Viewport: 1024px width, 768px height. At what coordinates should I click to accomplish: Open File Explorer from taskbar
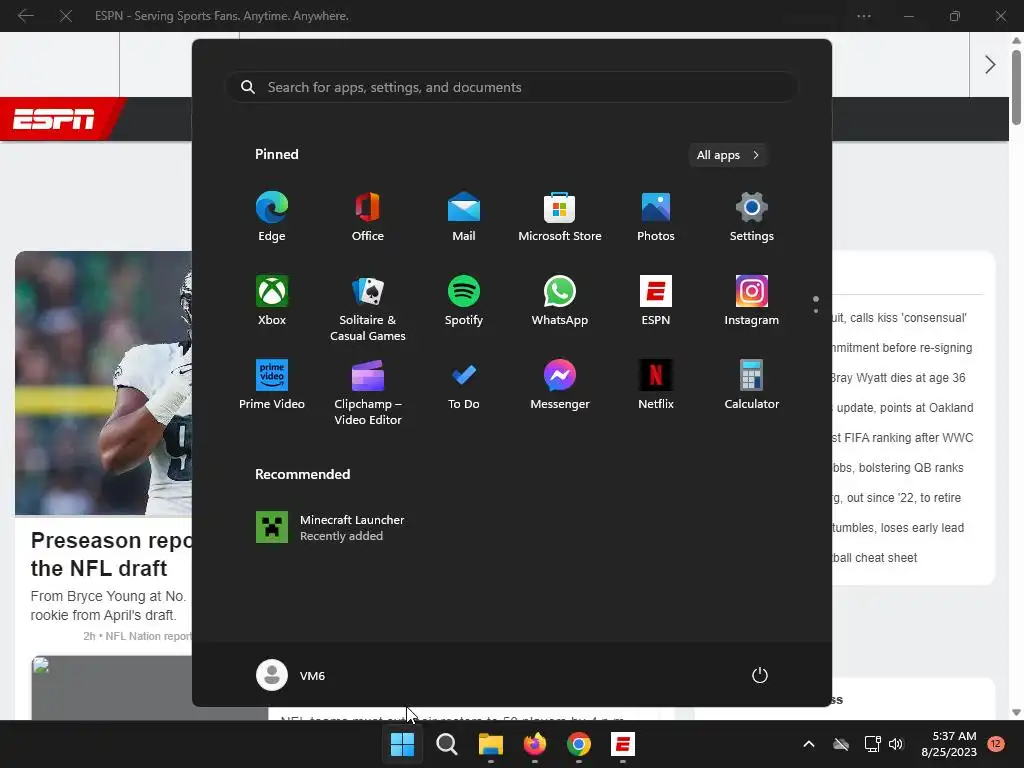coord(490,744)
